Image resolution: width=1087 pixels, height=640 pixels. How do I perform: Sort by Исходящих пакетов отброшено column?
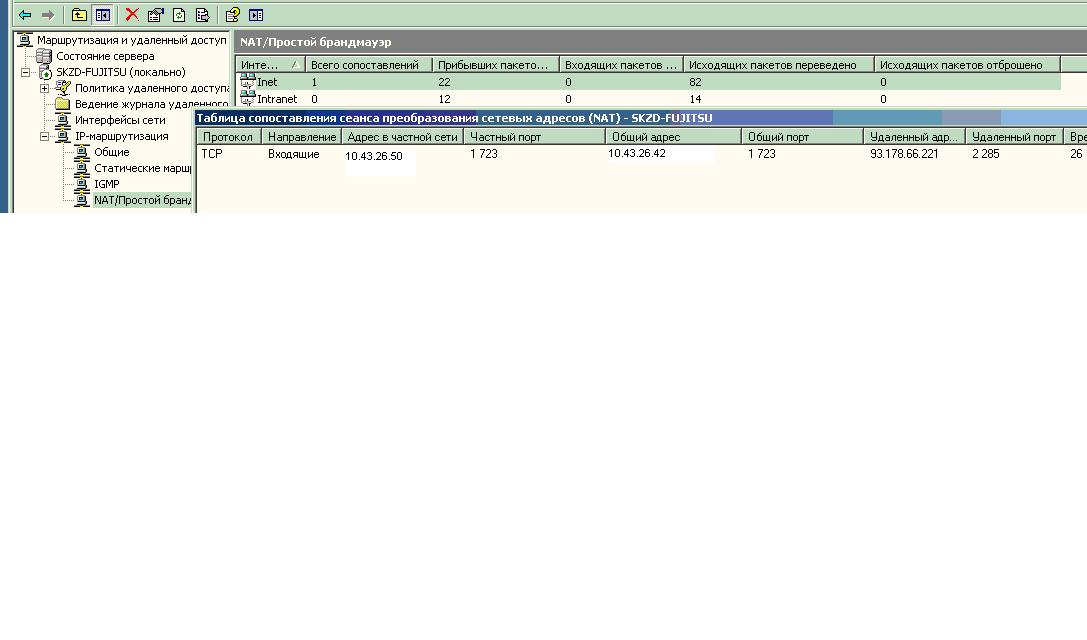(x=967, y=64)
